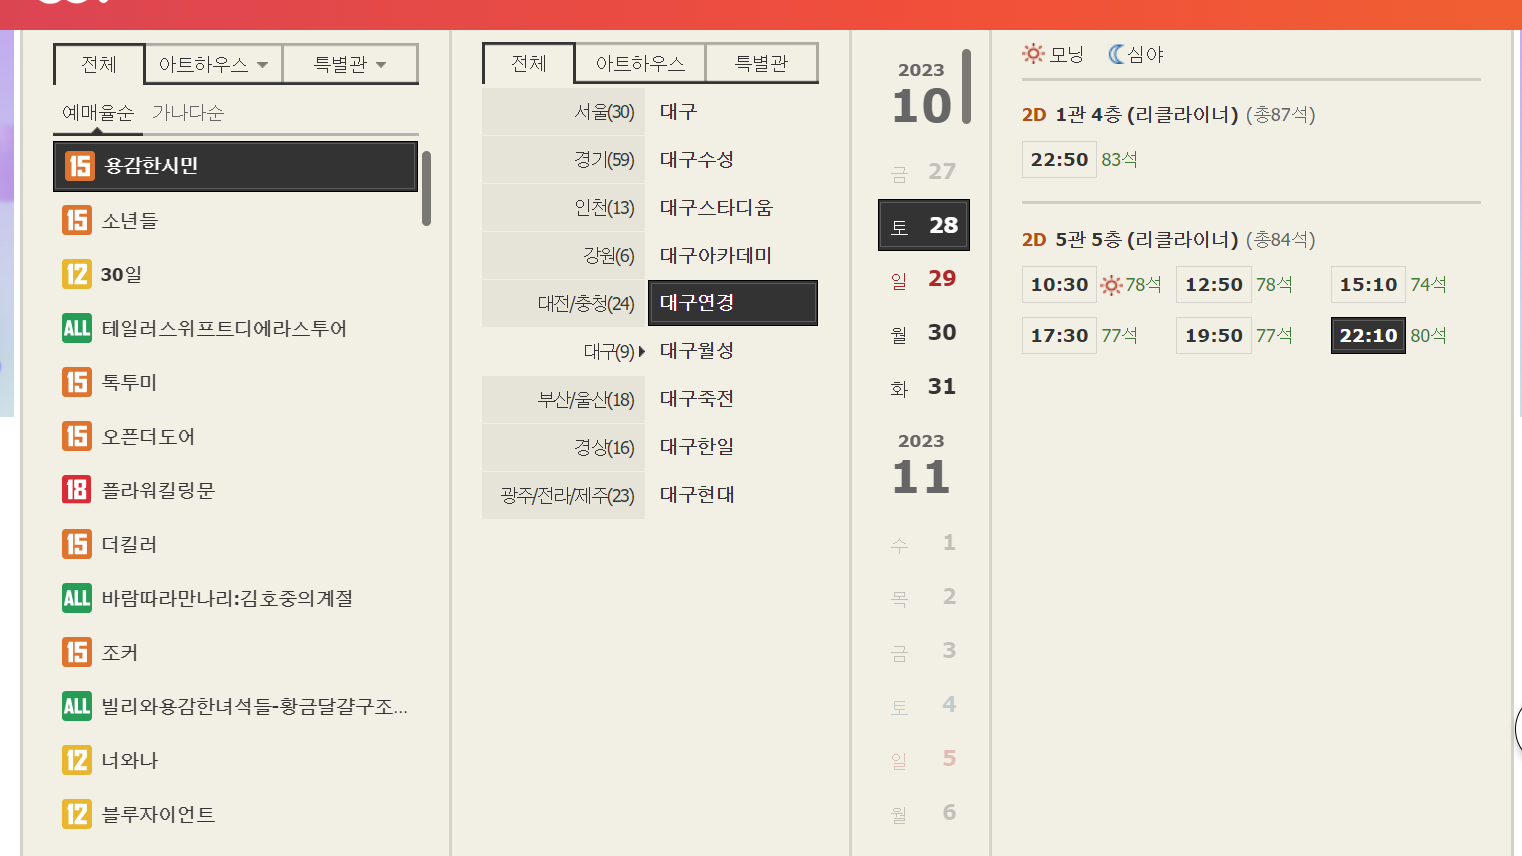Click the ALL rating icon beside 테일러스위프트디에라스투어
1522x856 pixels.
pos(77,328)
